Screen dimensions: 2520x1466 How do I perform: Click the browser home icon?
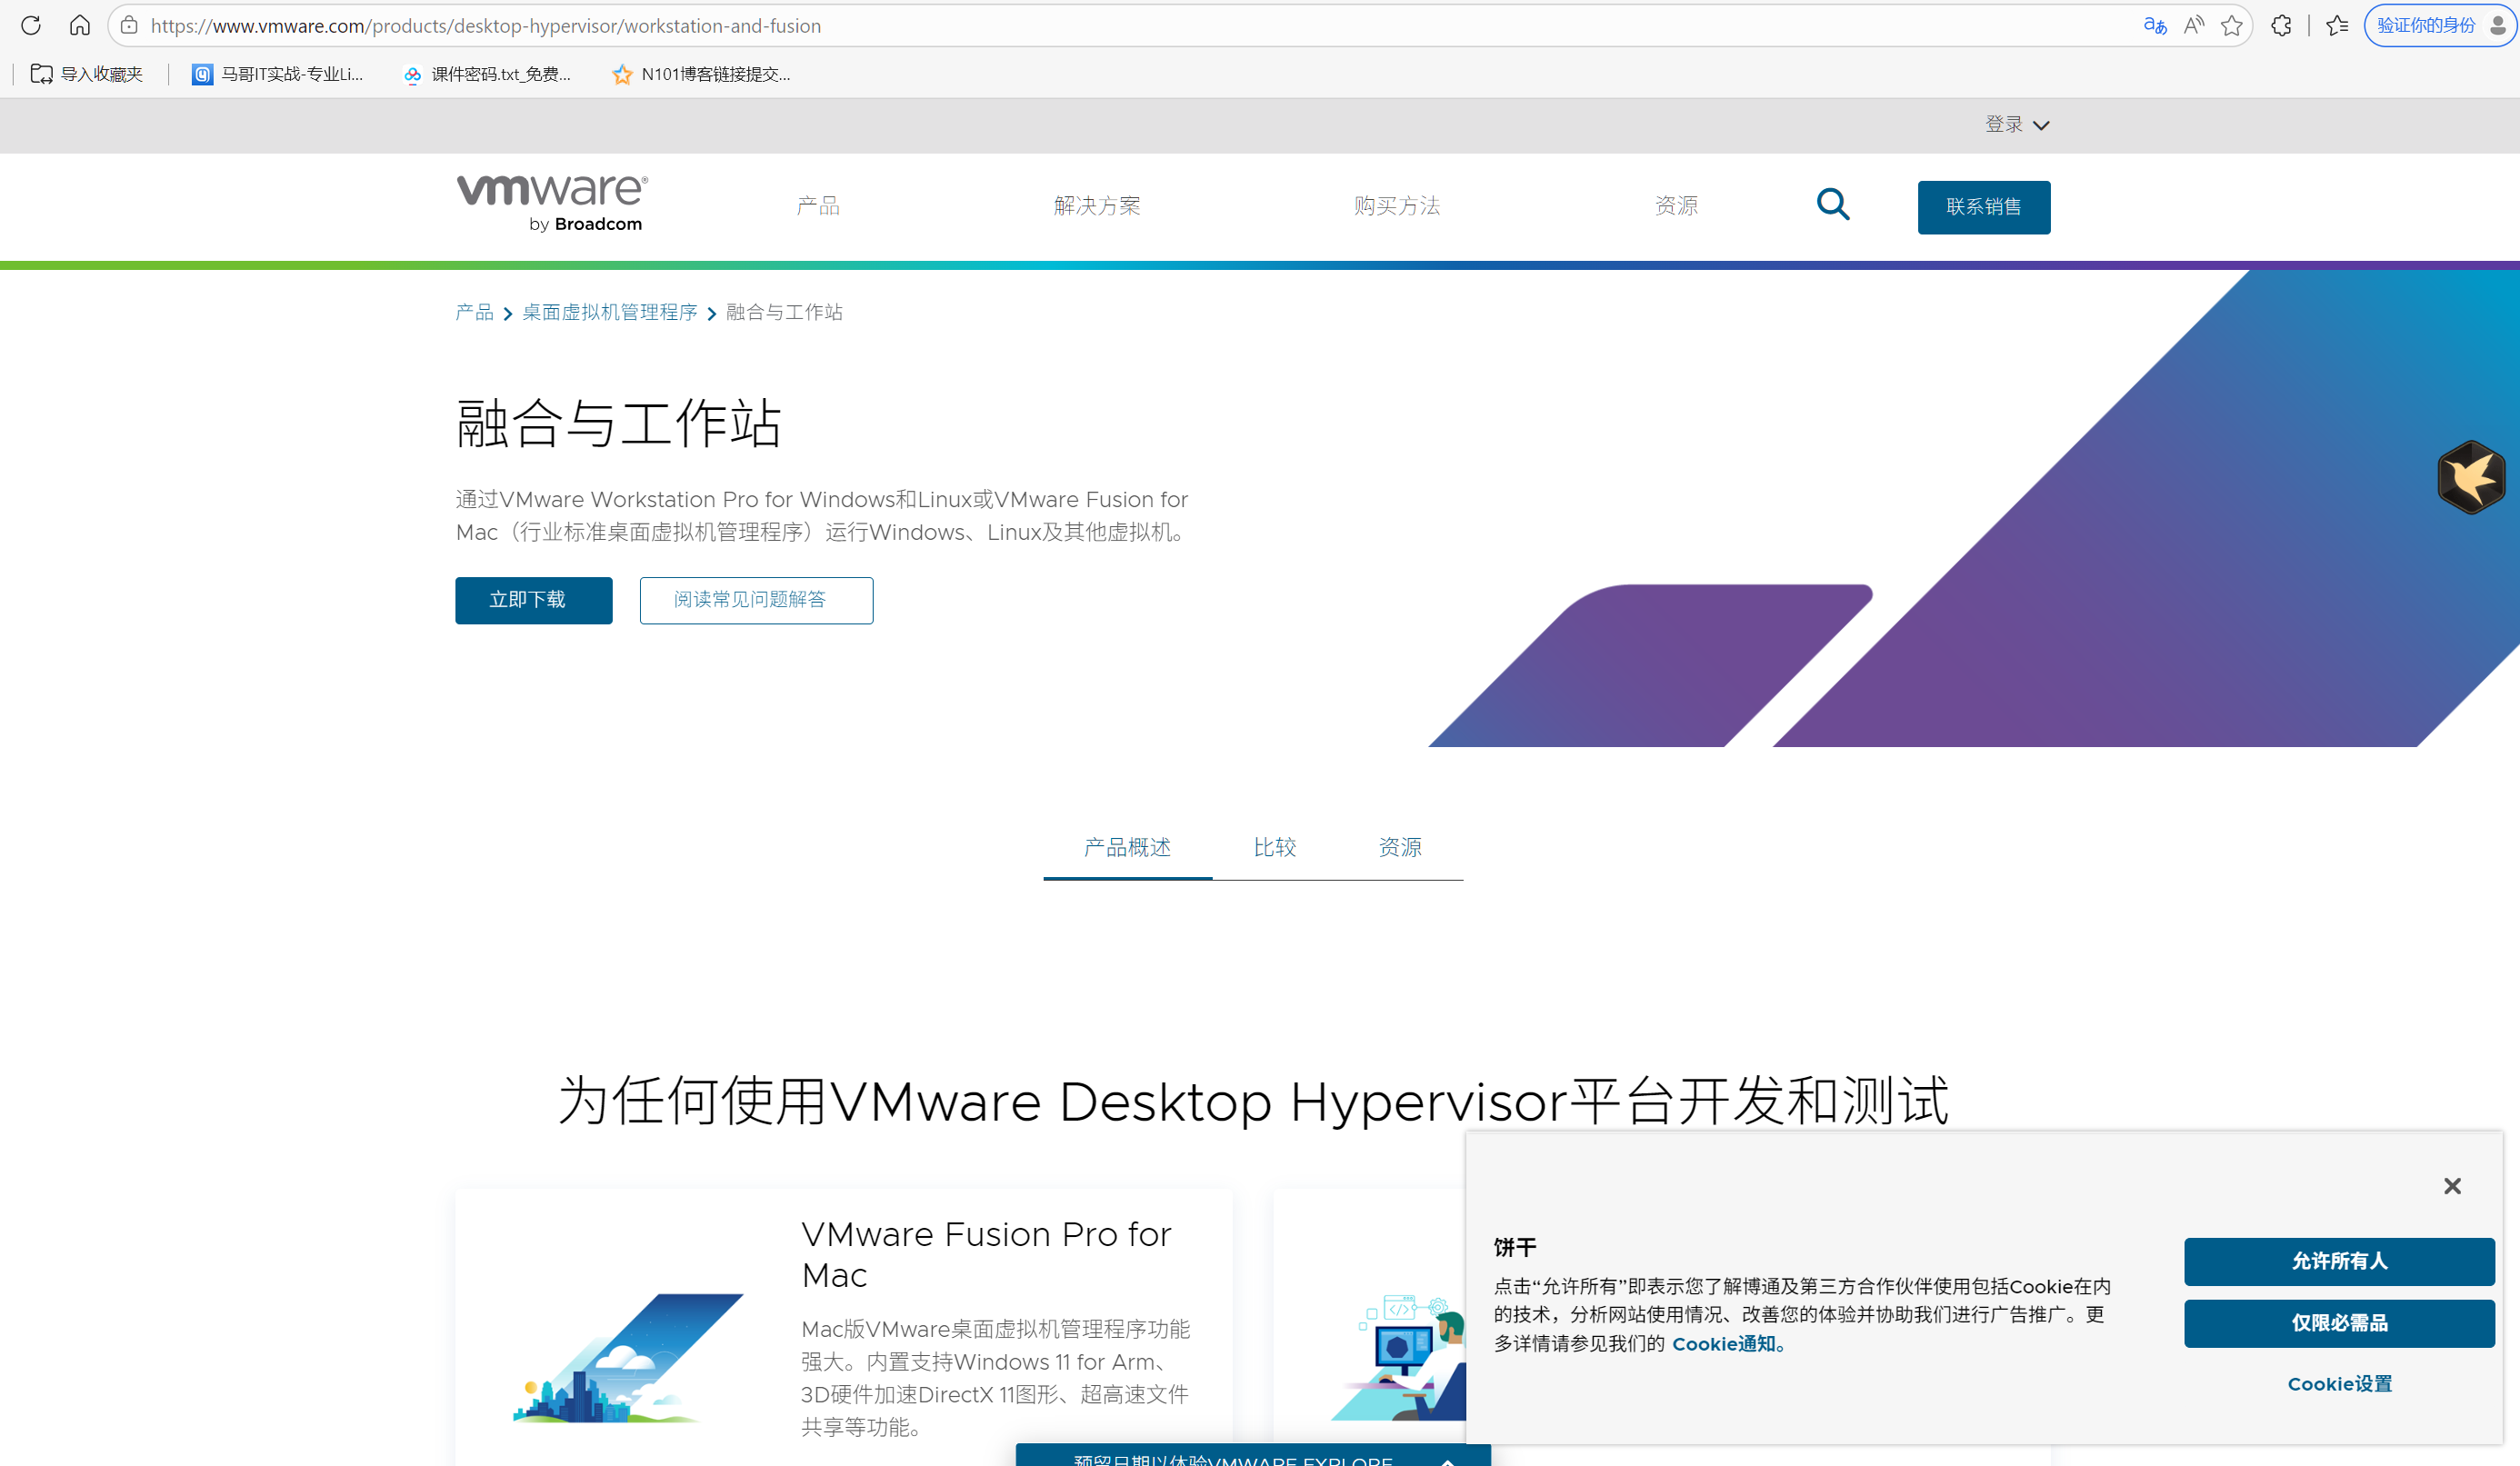click(80, 25)
